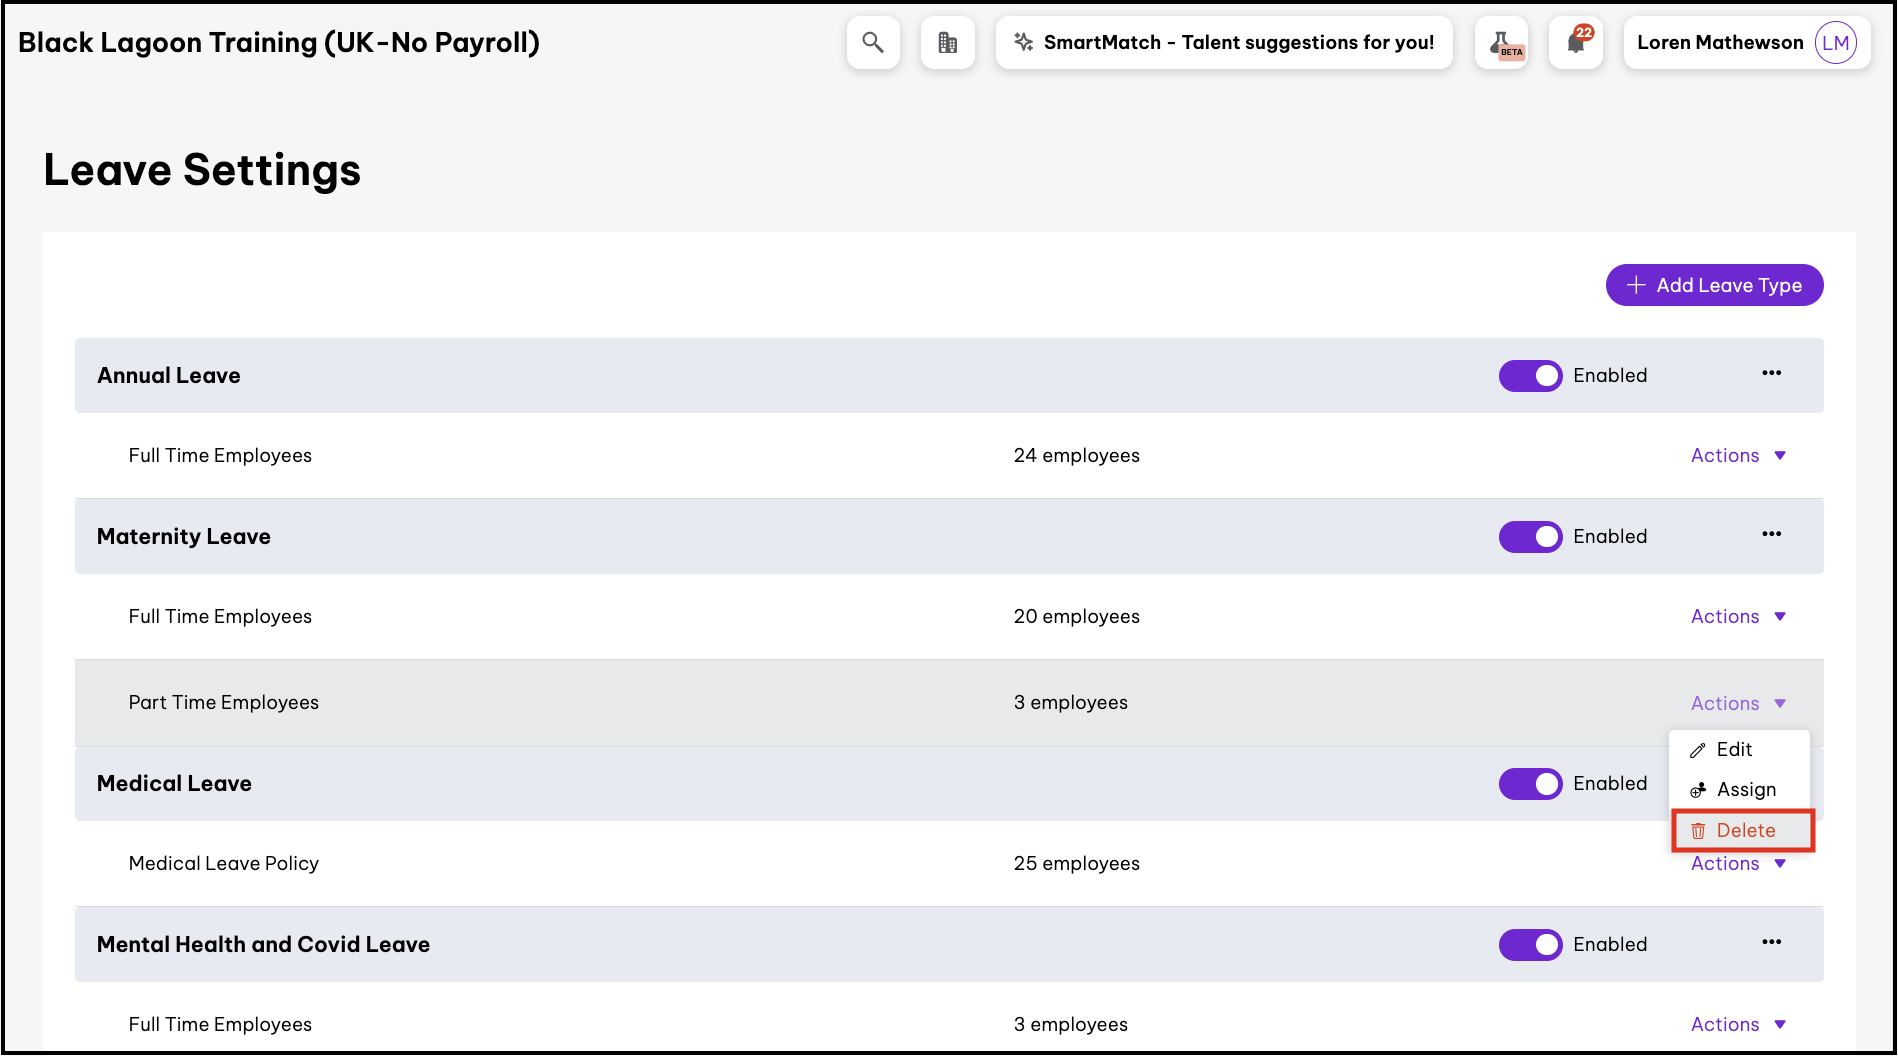The image size is (1898, 1056).
Task: Select Assign in the Actions menu
Action: click(x=1745, y=790)
